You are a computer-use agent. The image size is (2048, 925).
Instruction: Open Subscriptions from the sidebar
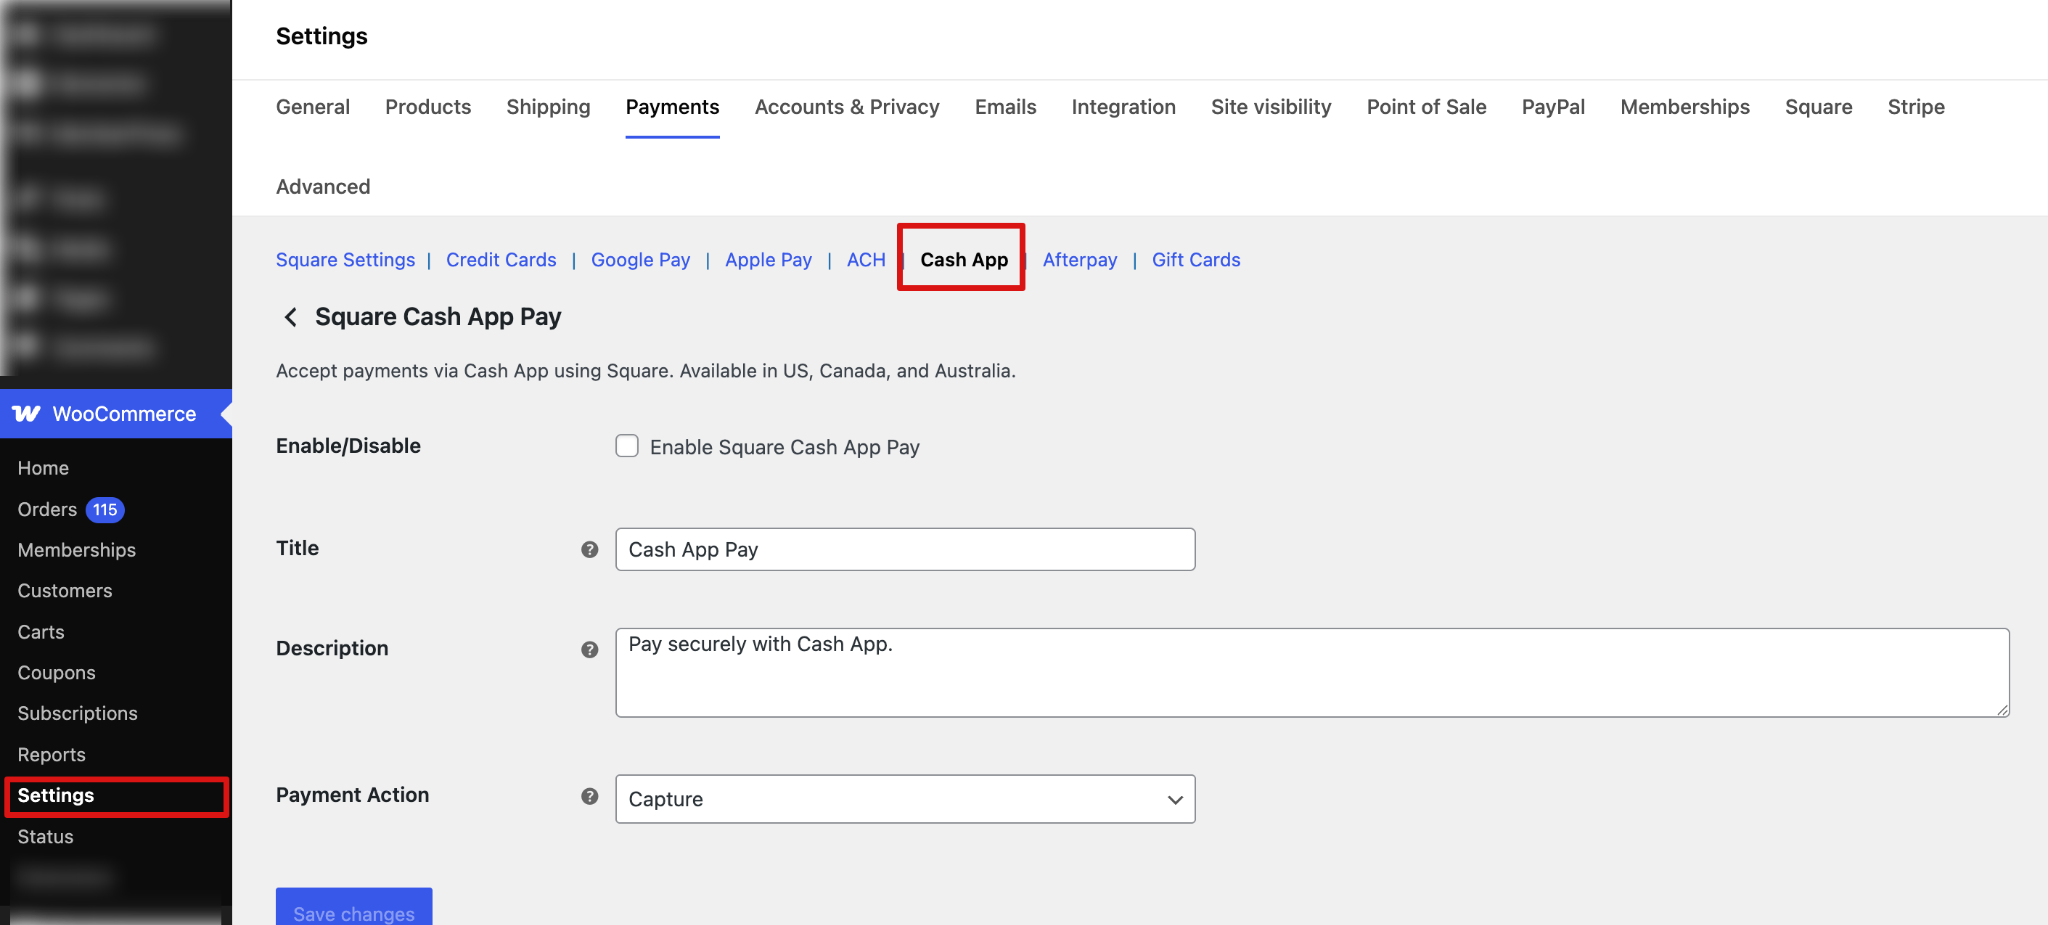77,713
